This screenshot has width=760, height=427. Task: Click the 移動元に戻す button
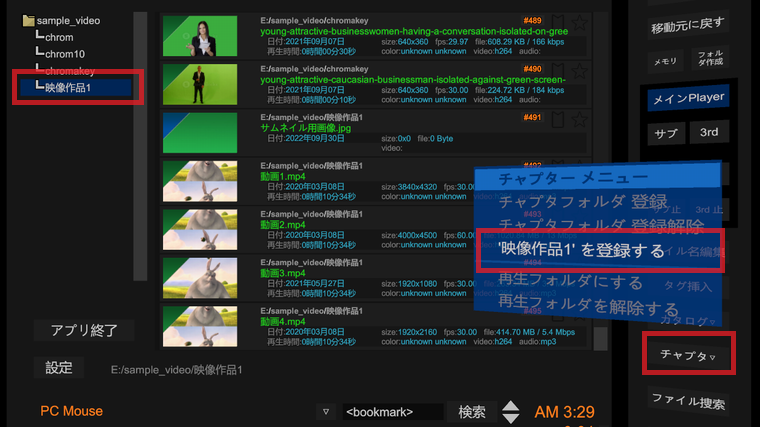[688, 25]
